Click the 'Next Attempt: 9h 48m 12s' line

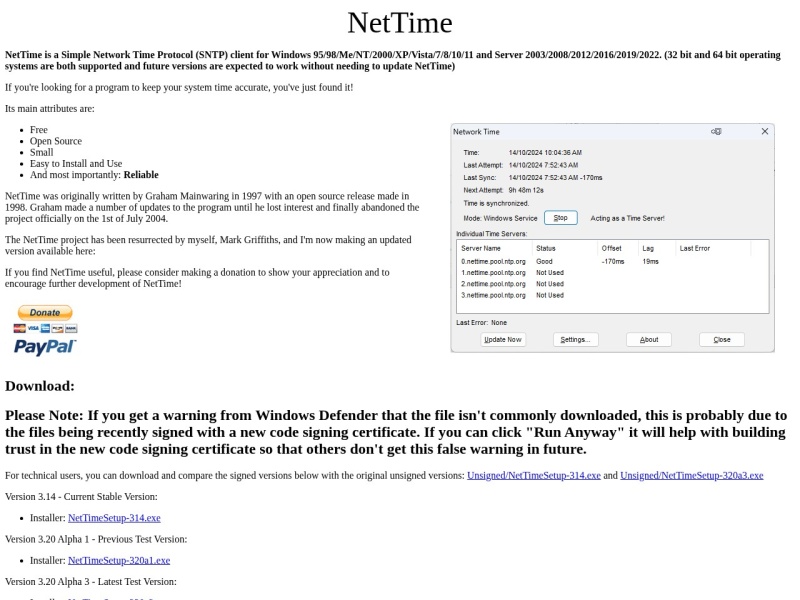503,190
